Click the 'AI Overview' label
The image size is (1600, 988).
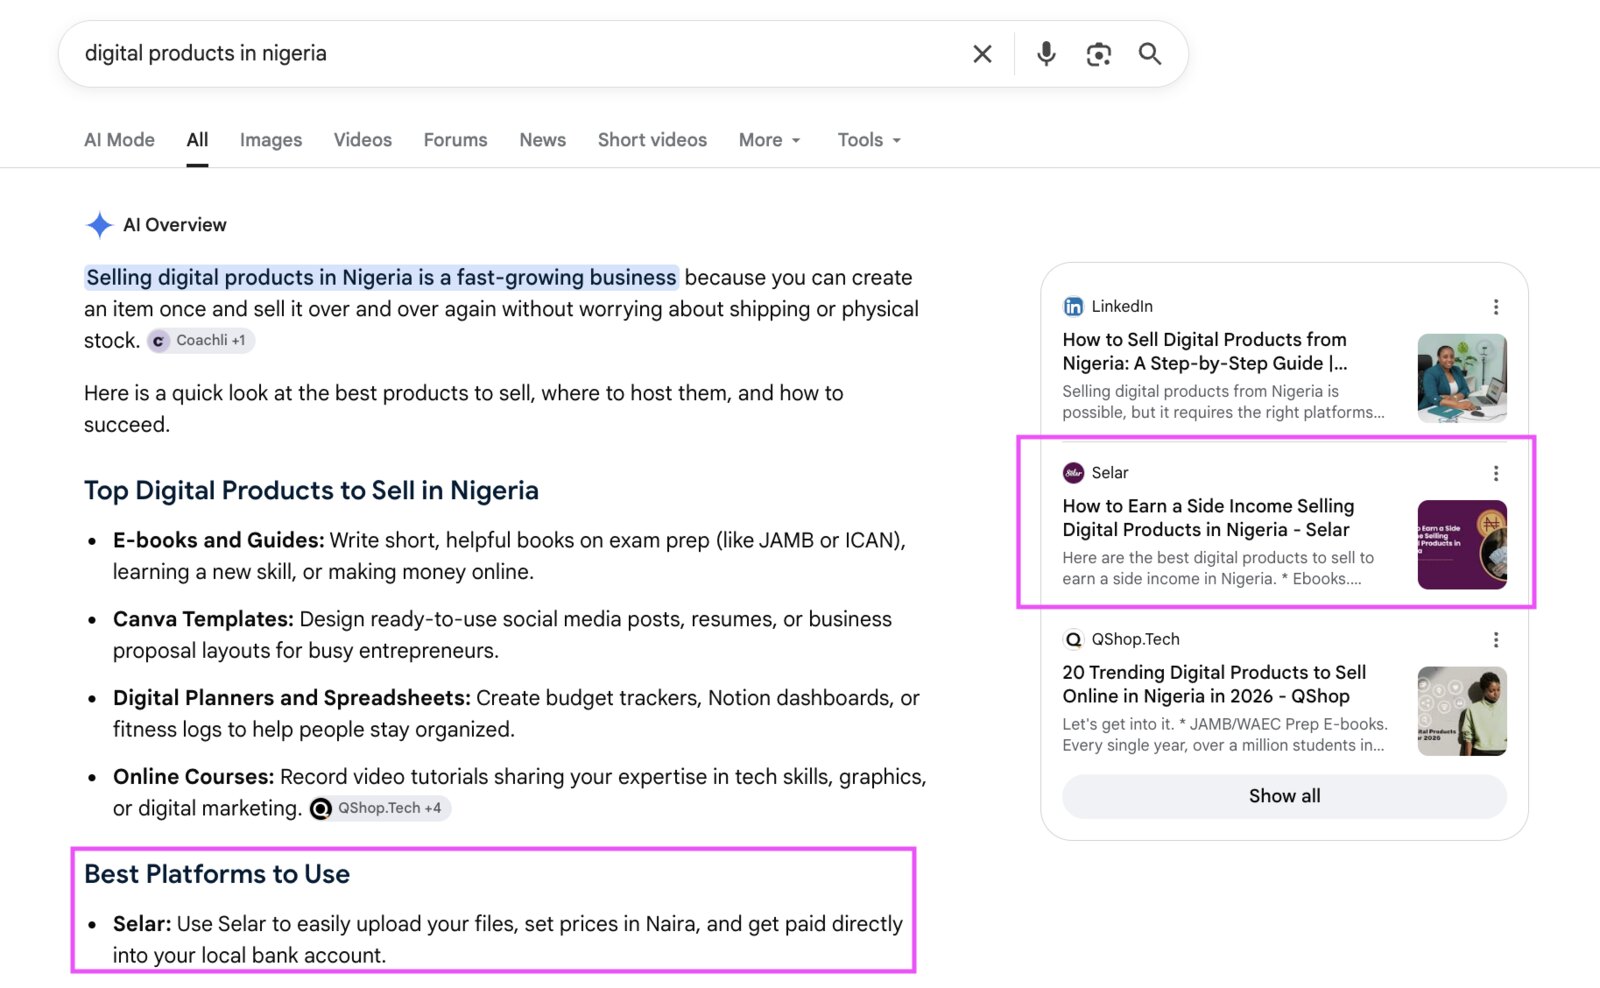(175, 225)
